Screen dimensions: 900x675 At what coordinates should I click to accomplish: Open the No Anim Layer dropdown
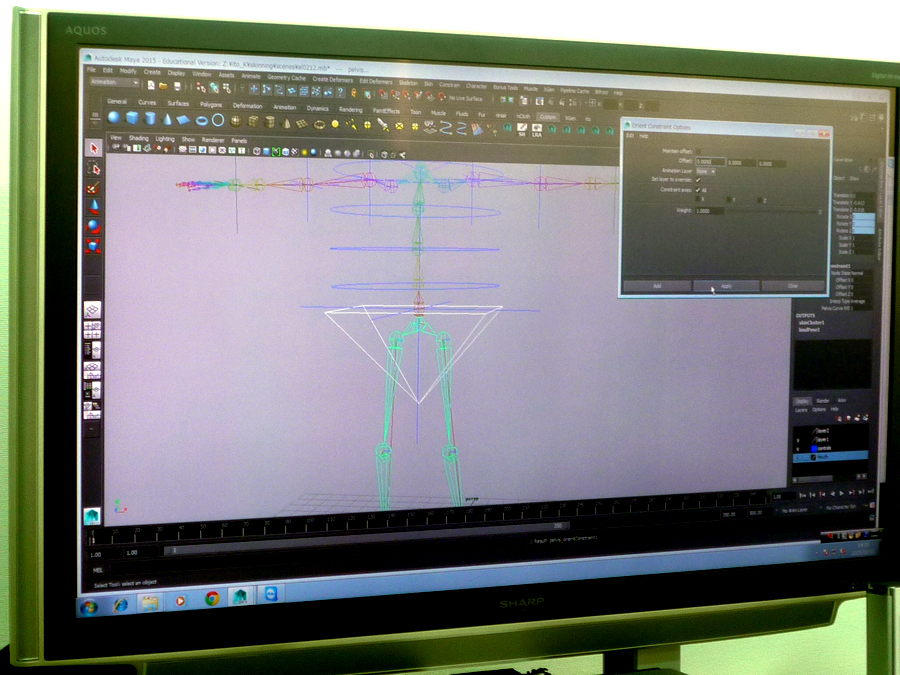pos(796,510)
